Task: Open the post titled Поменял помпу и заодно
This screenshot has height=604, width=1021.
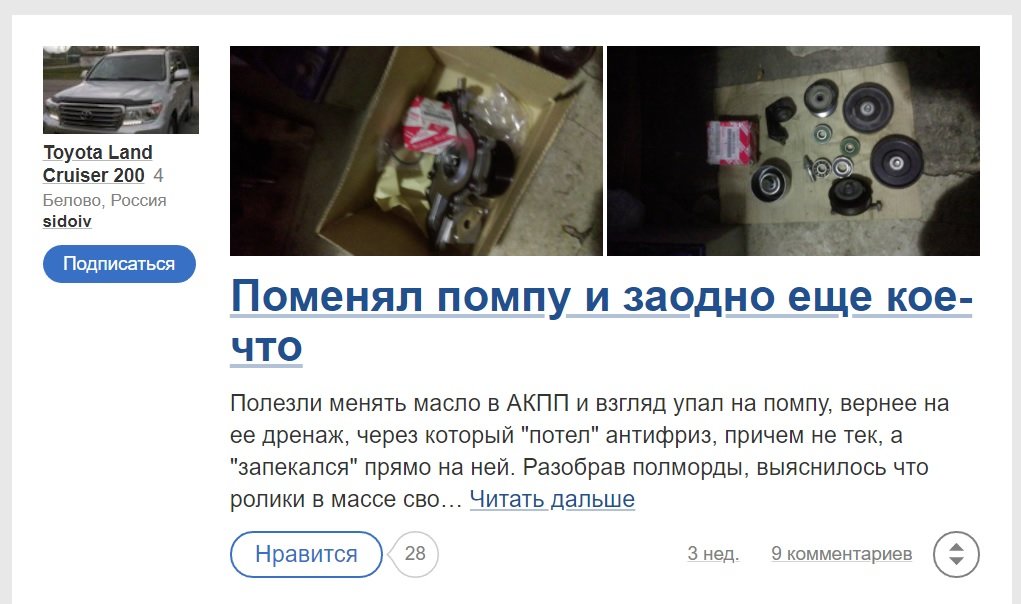Action: pyautogui.click(x=601, y=322)
